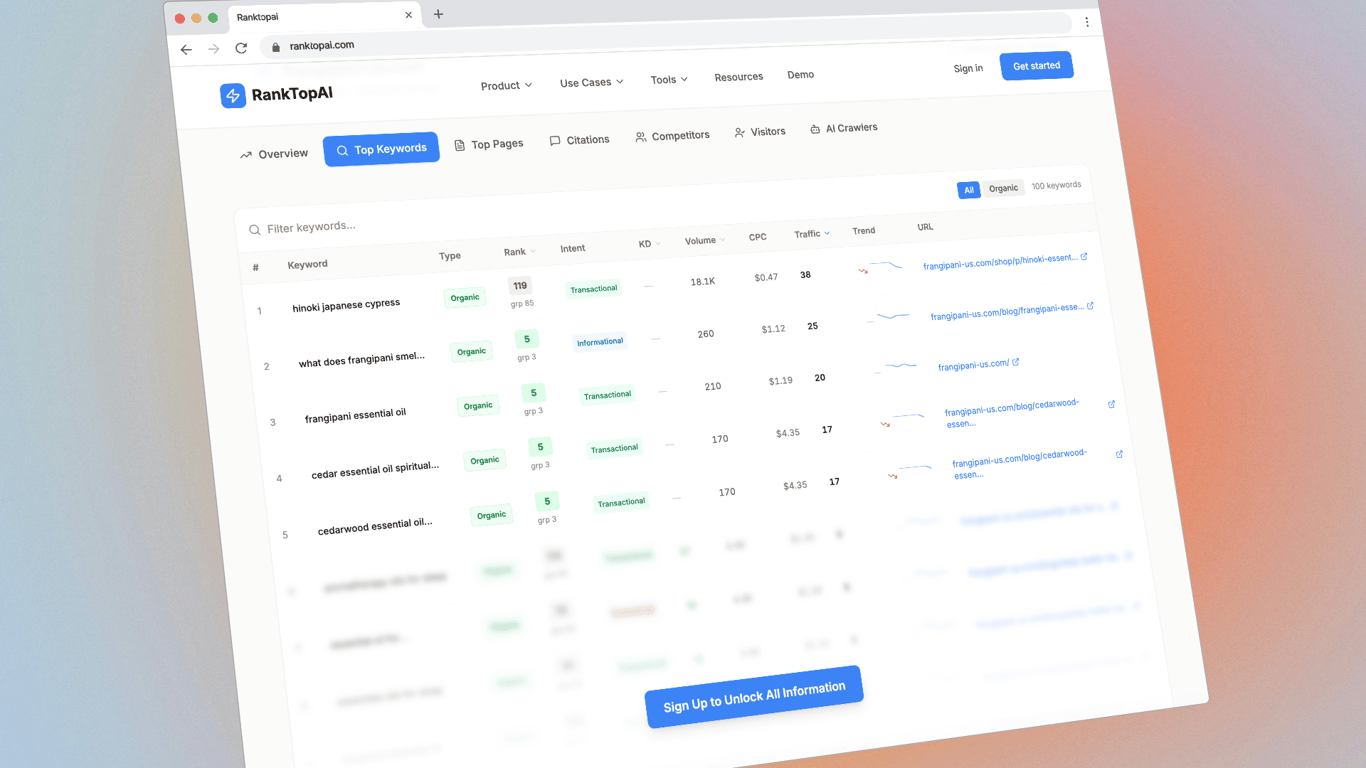Expand the Tools menu

pyautogui.click(x=668, y=79)
